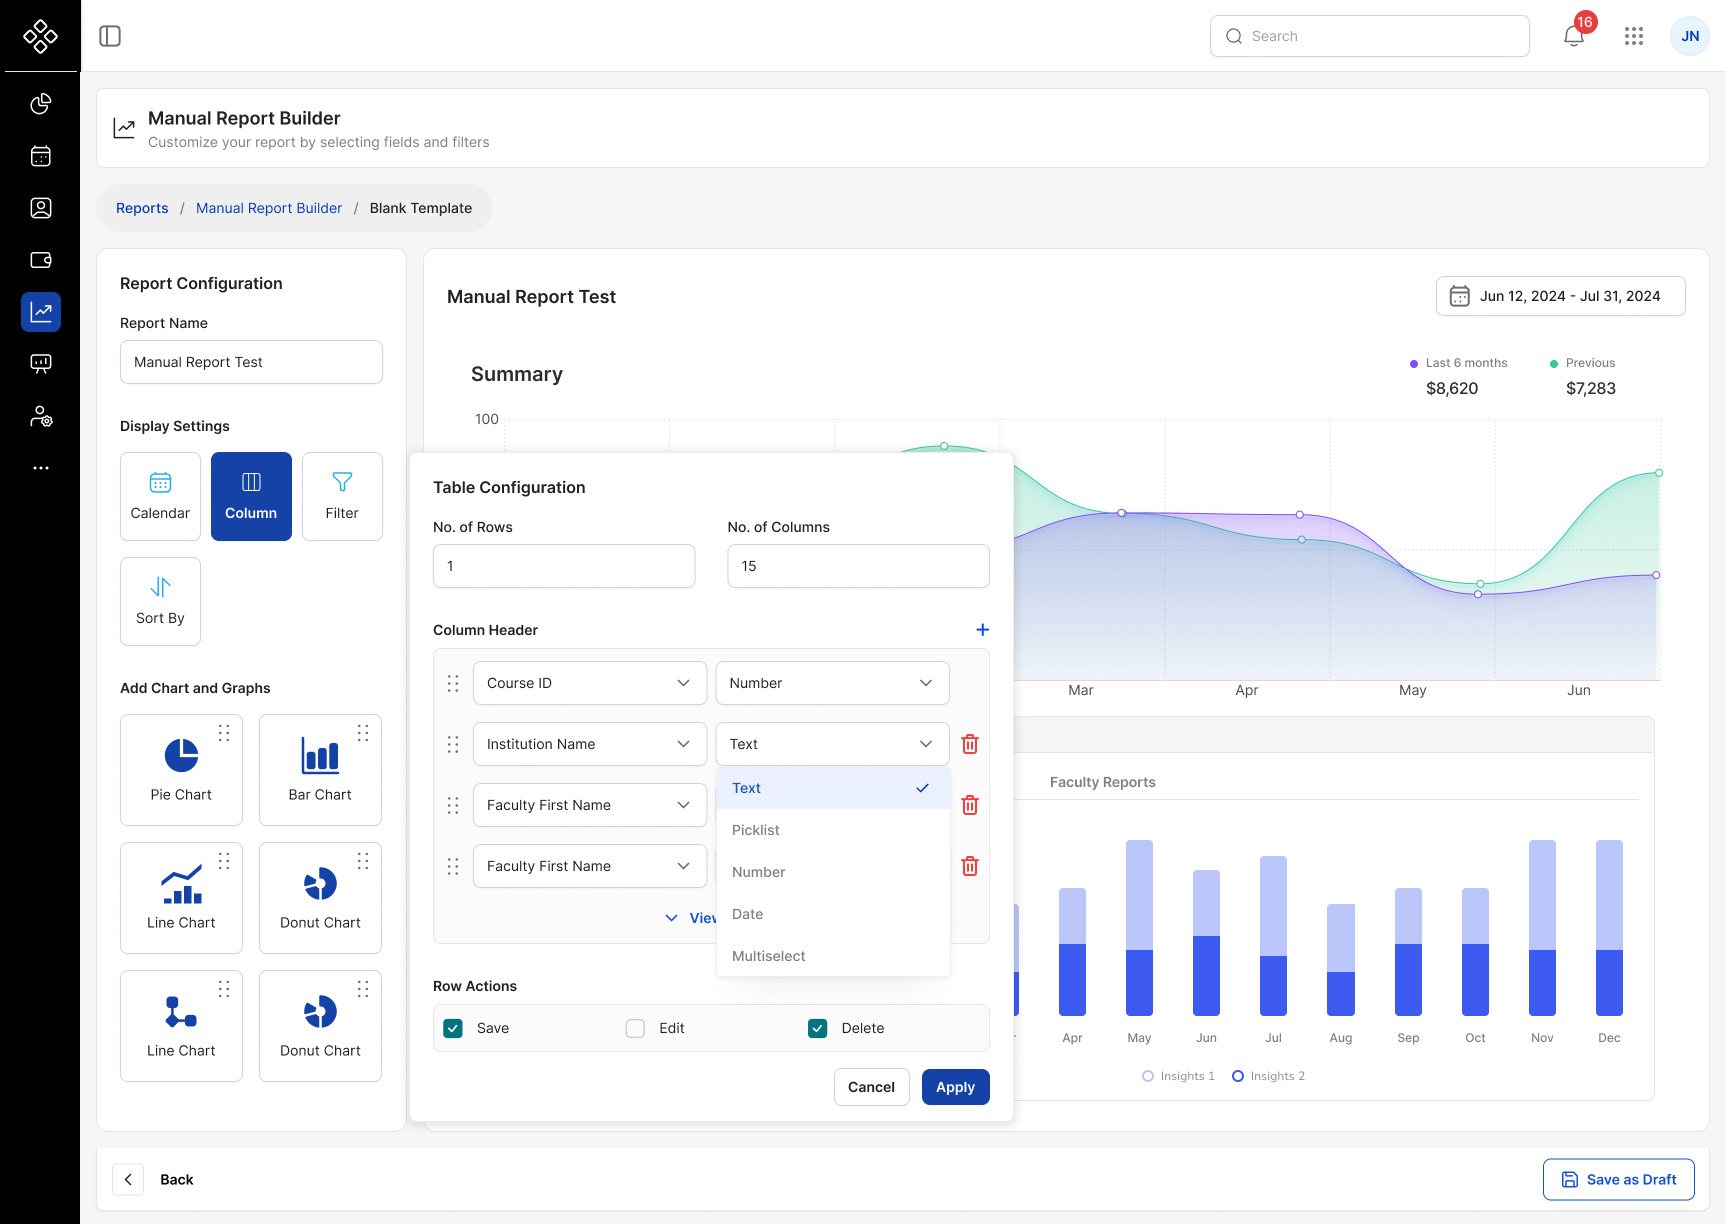Open Manual Report Builder breadcrumb
Screen dimensions: 1728x1224
268,208
